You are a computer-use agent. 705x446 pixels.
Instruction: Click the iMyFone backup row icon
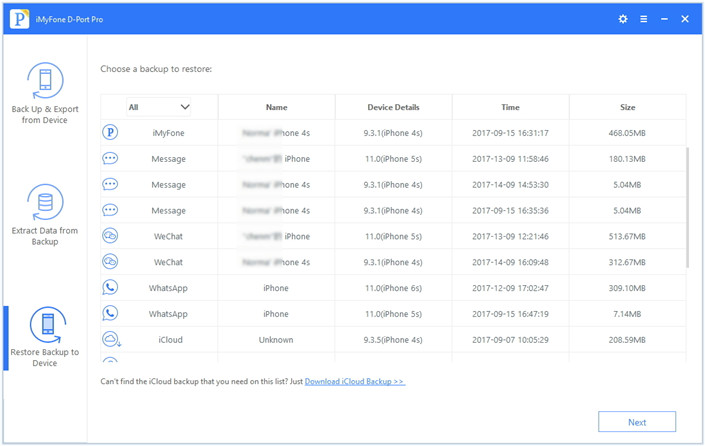pyautogui.click(x=110, y=133)
